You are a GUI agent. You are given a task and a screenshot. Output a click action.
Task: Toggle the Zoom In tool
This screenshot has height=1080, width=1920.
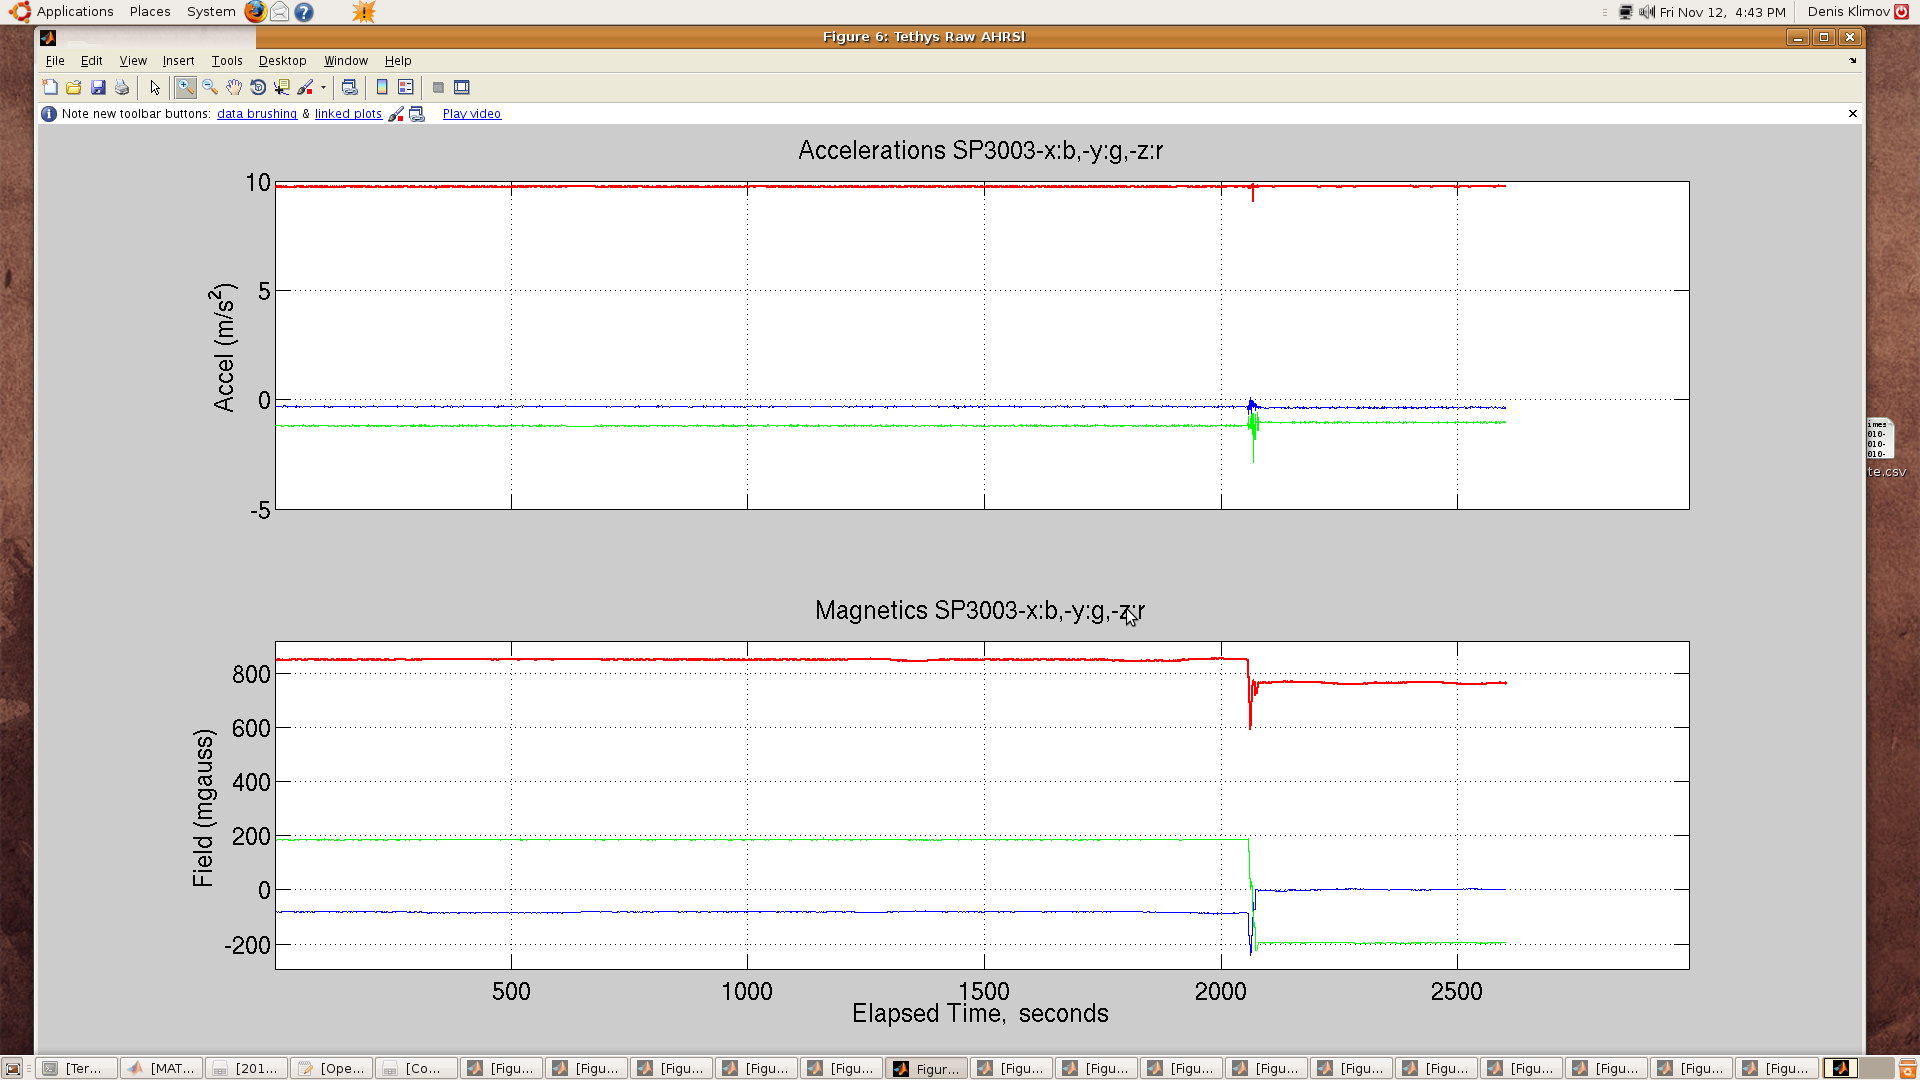pyautogui.click(x=185, y=88)
